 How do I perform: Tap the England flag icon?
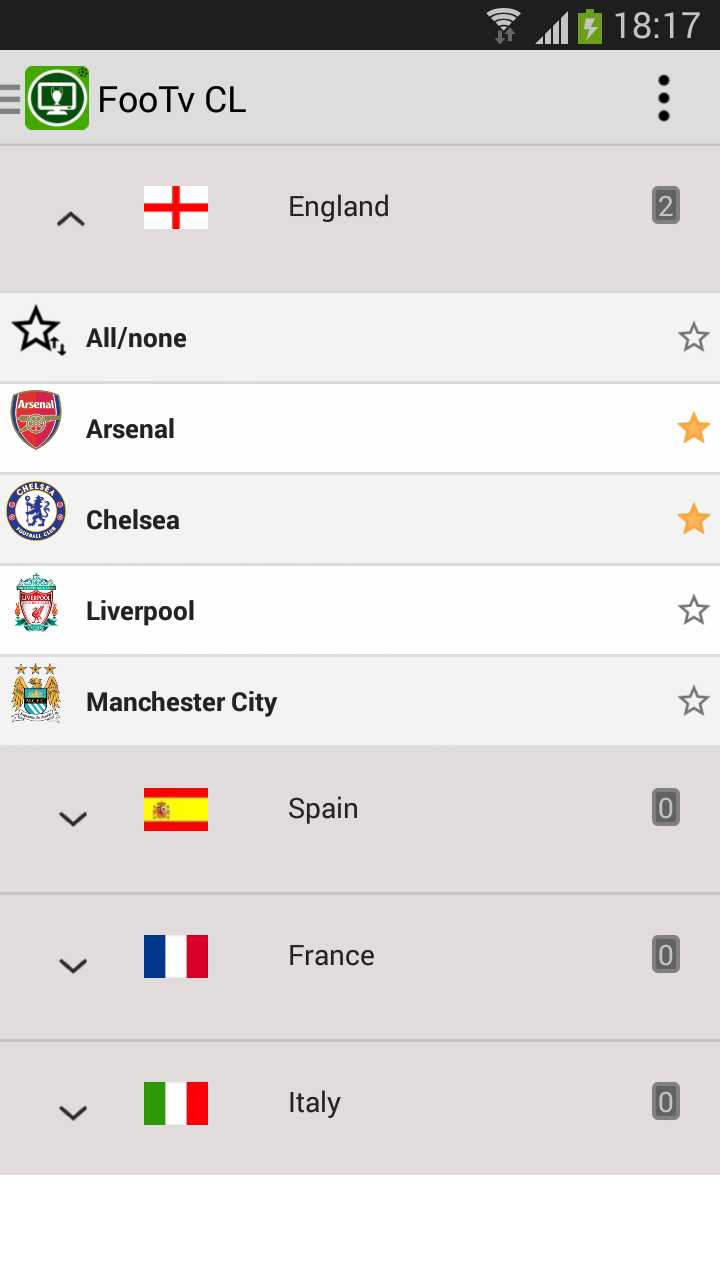[x=176, y=207]
